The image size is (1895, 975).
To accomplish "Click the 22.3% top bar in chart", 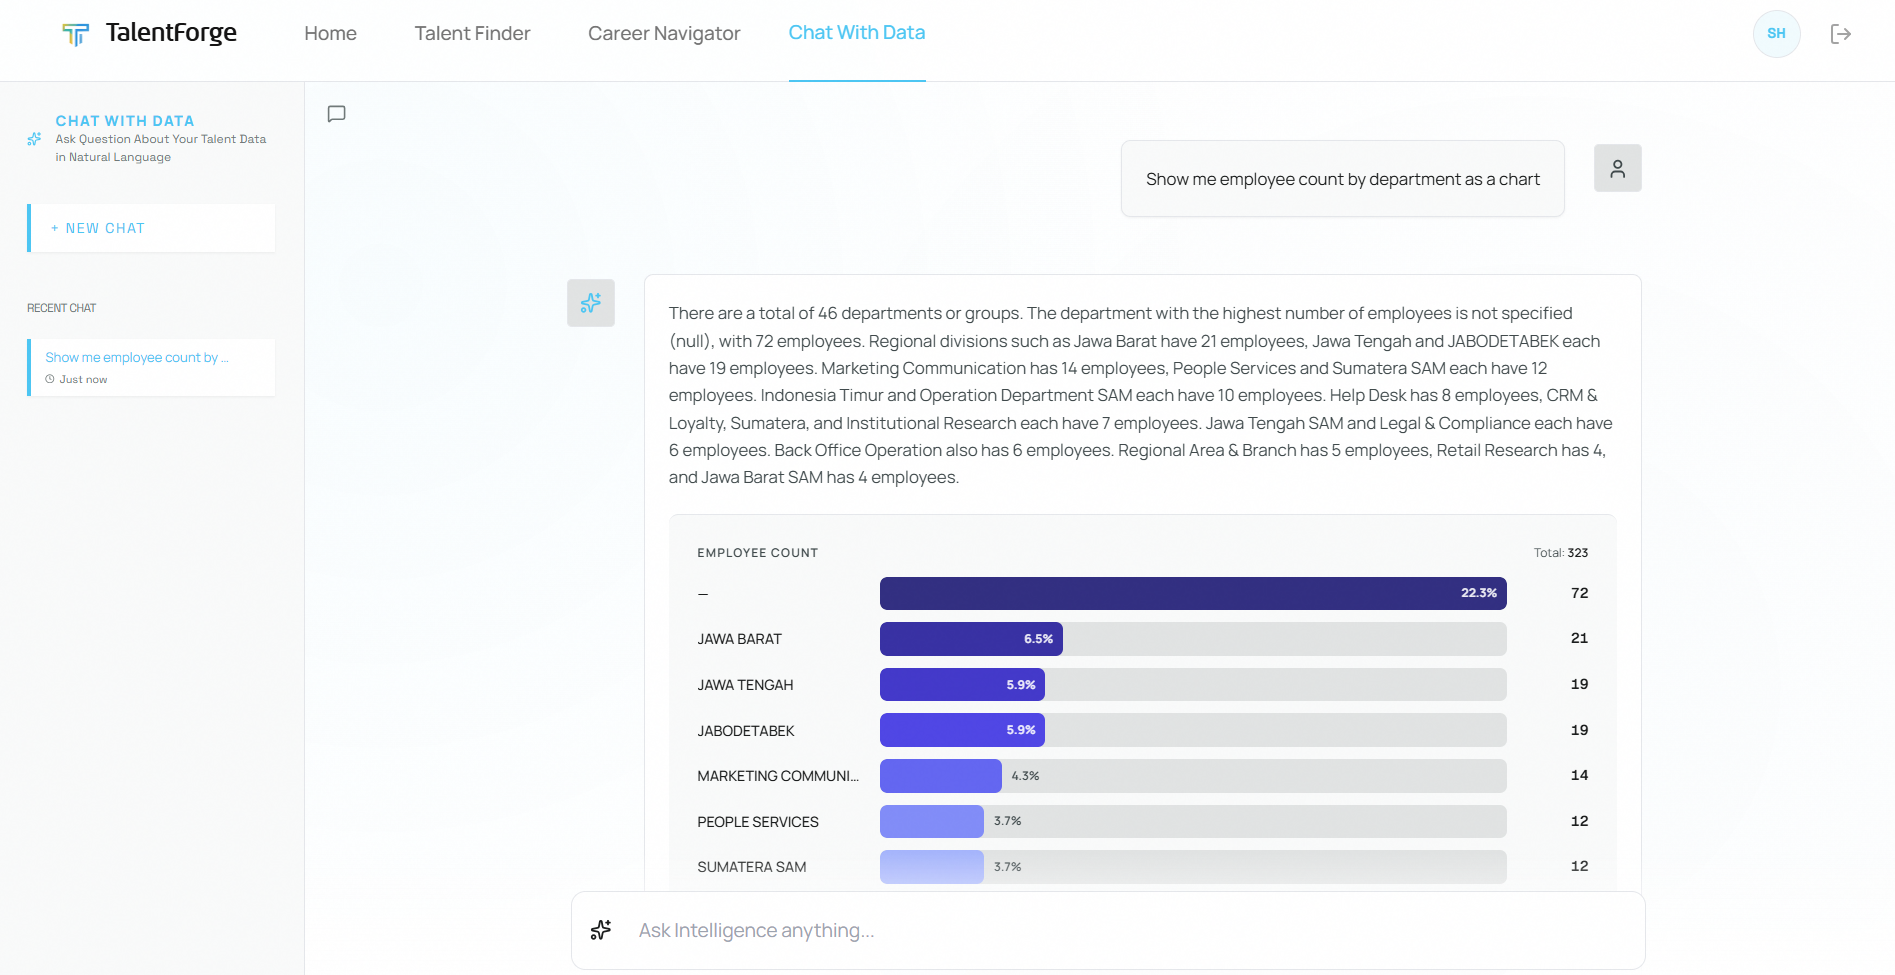I will click(1192, 594).
